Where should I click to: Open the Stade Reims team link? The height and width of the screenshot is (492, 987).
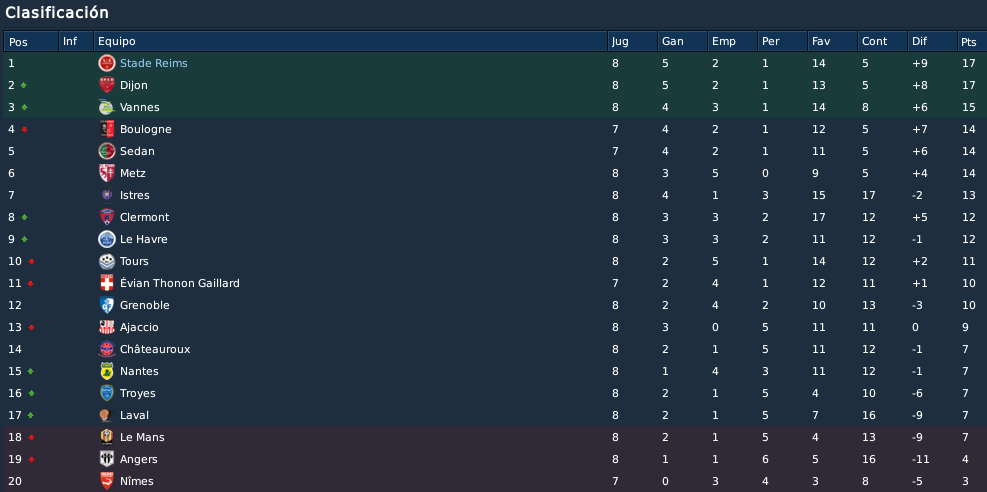tap(154, 63)
